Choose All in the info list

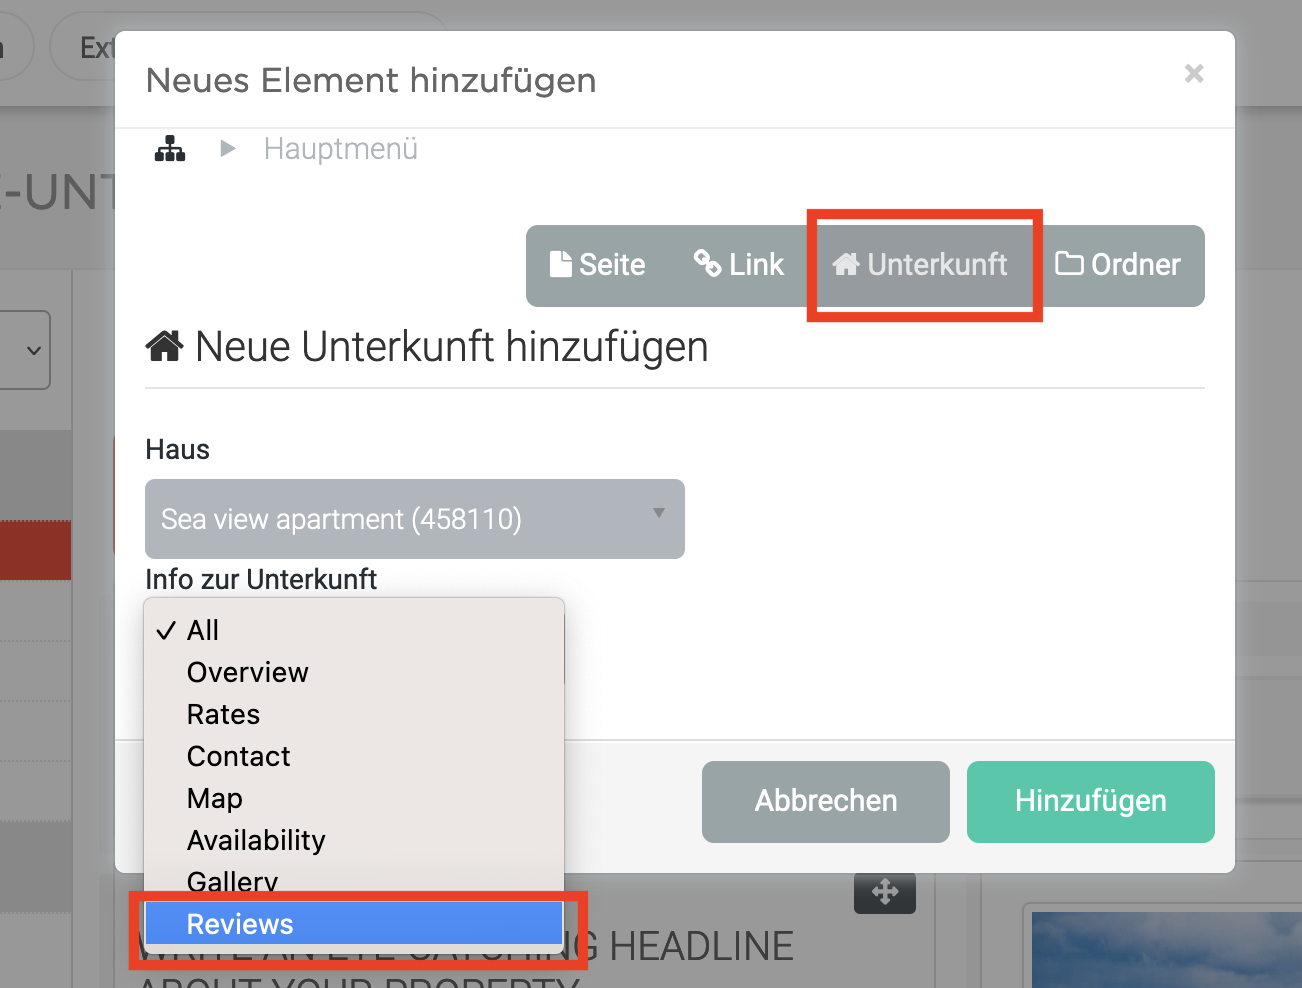point(203,630)
